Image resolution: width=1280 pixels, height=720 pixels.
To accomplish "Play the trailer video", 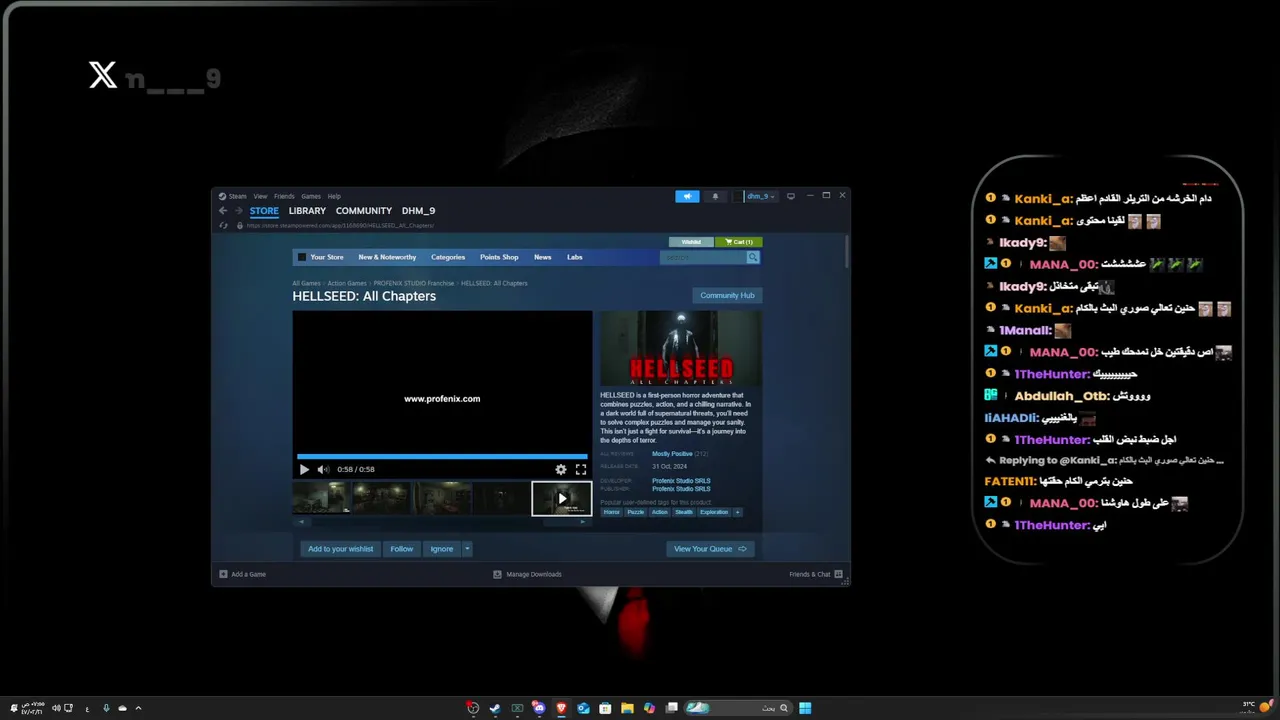I will click(304, 469).
